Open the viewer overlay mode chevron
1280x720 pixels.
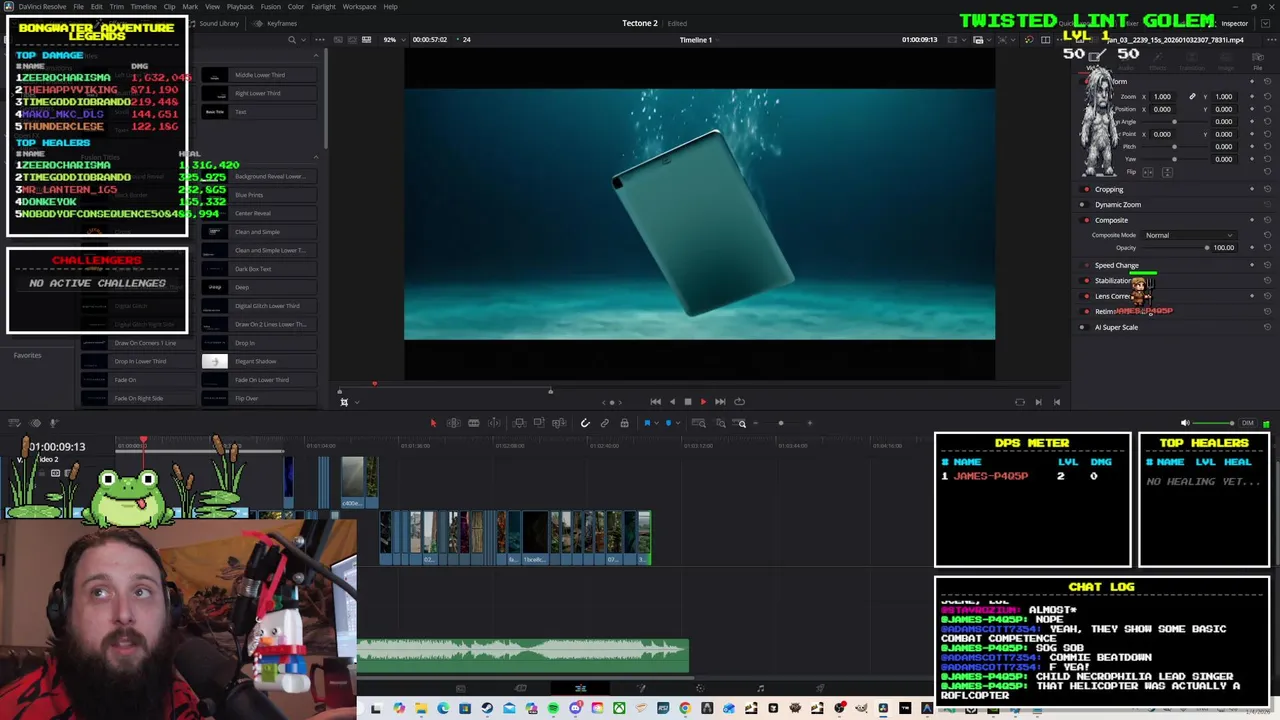356,402
